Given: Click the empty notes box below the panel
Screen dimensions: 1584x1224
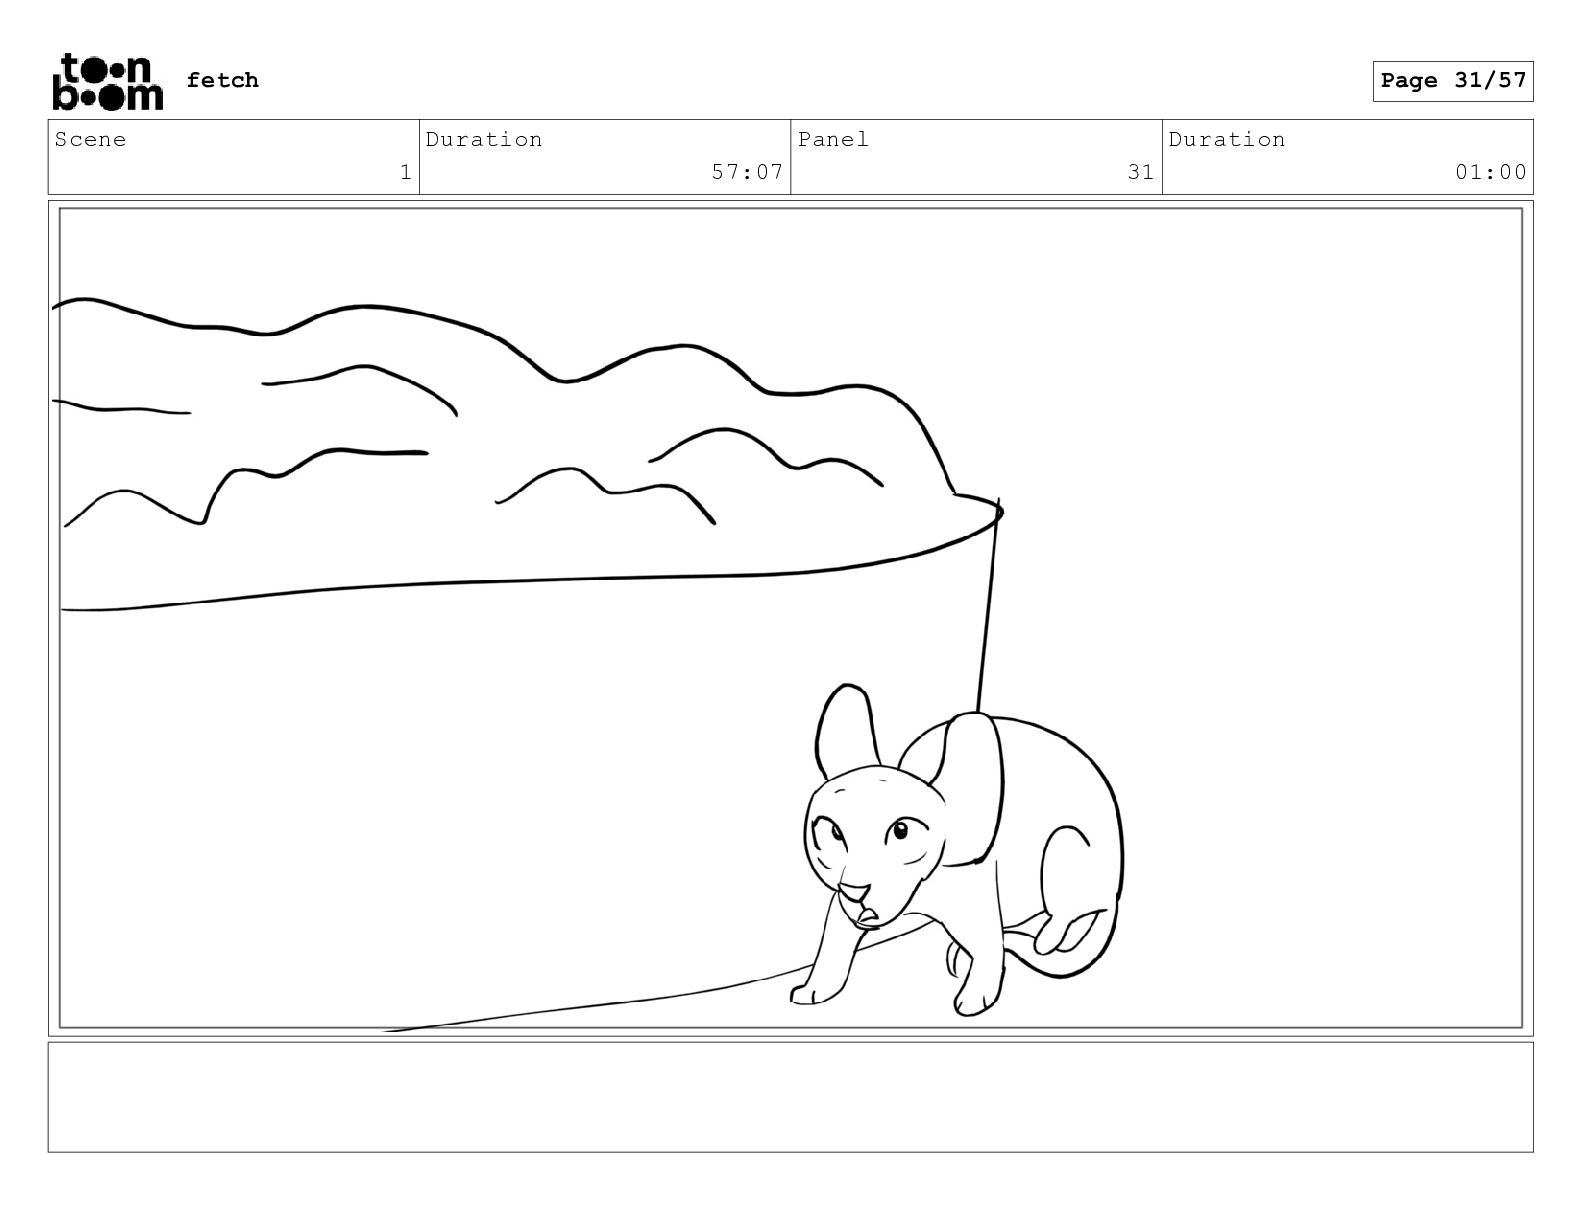Looking at the screenshot, I should pyautogui.click(x=790, y=1097).
